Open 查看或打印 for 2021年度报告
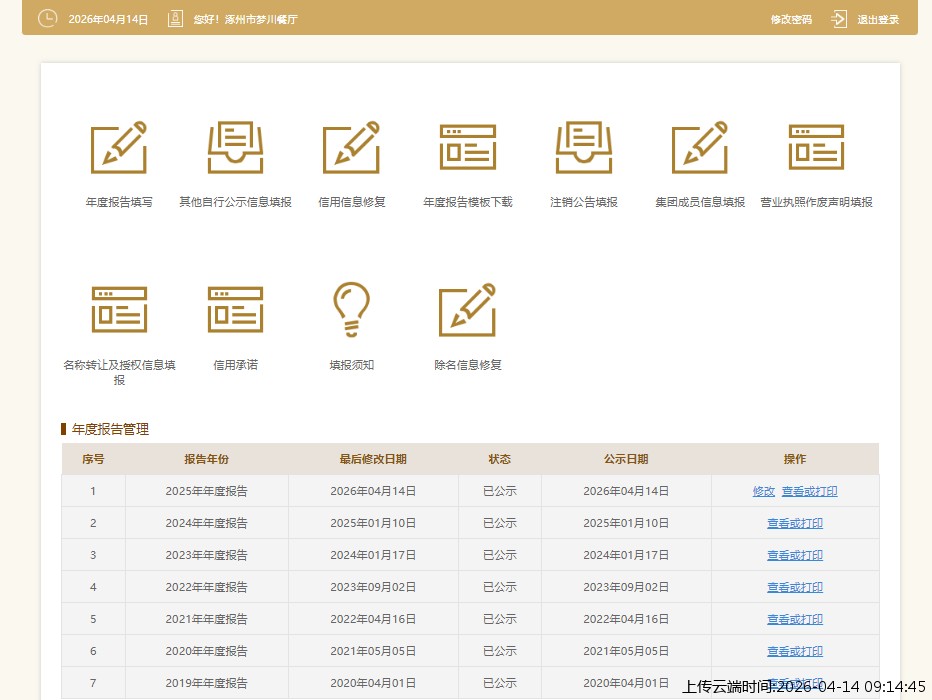Screen dimensions: 932x700 [795, 619]
